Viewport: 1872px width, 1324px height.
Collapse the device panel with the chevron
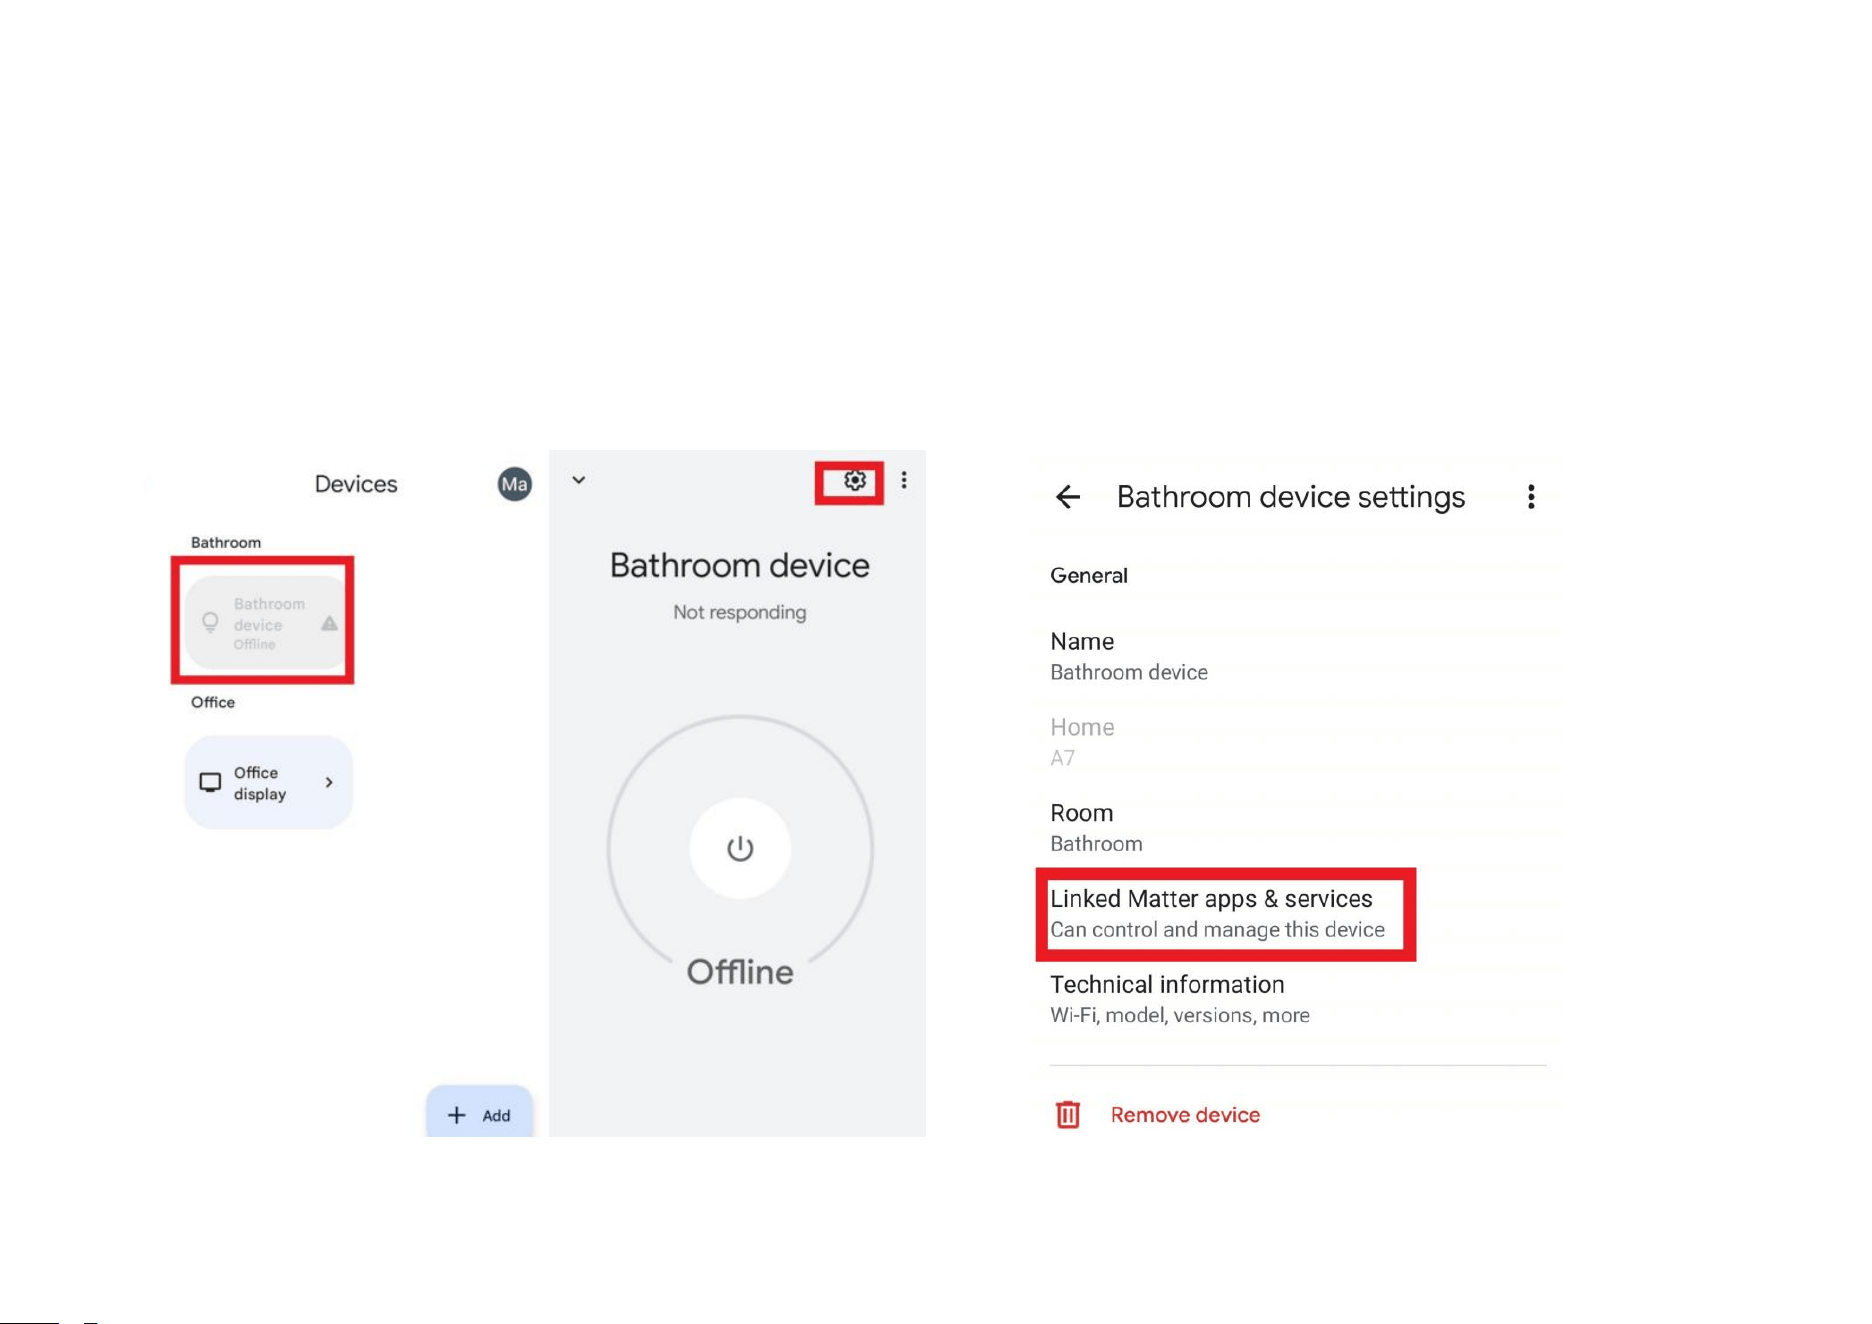click(579, 480)
